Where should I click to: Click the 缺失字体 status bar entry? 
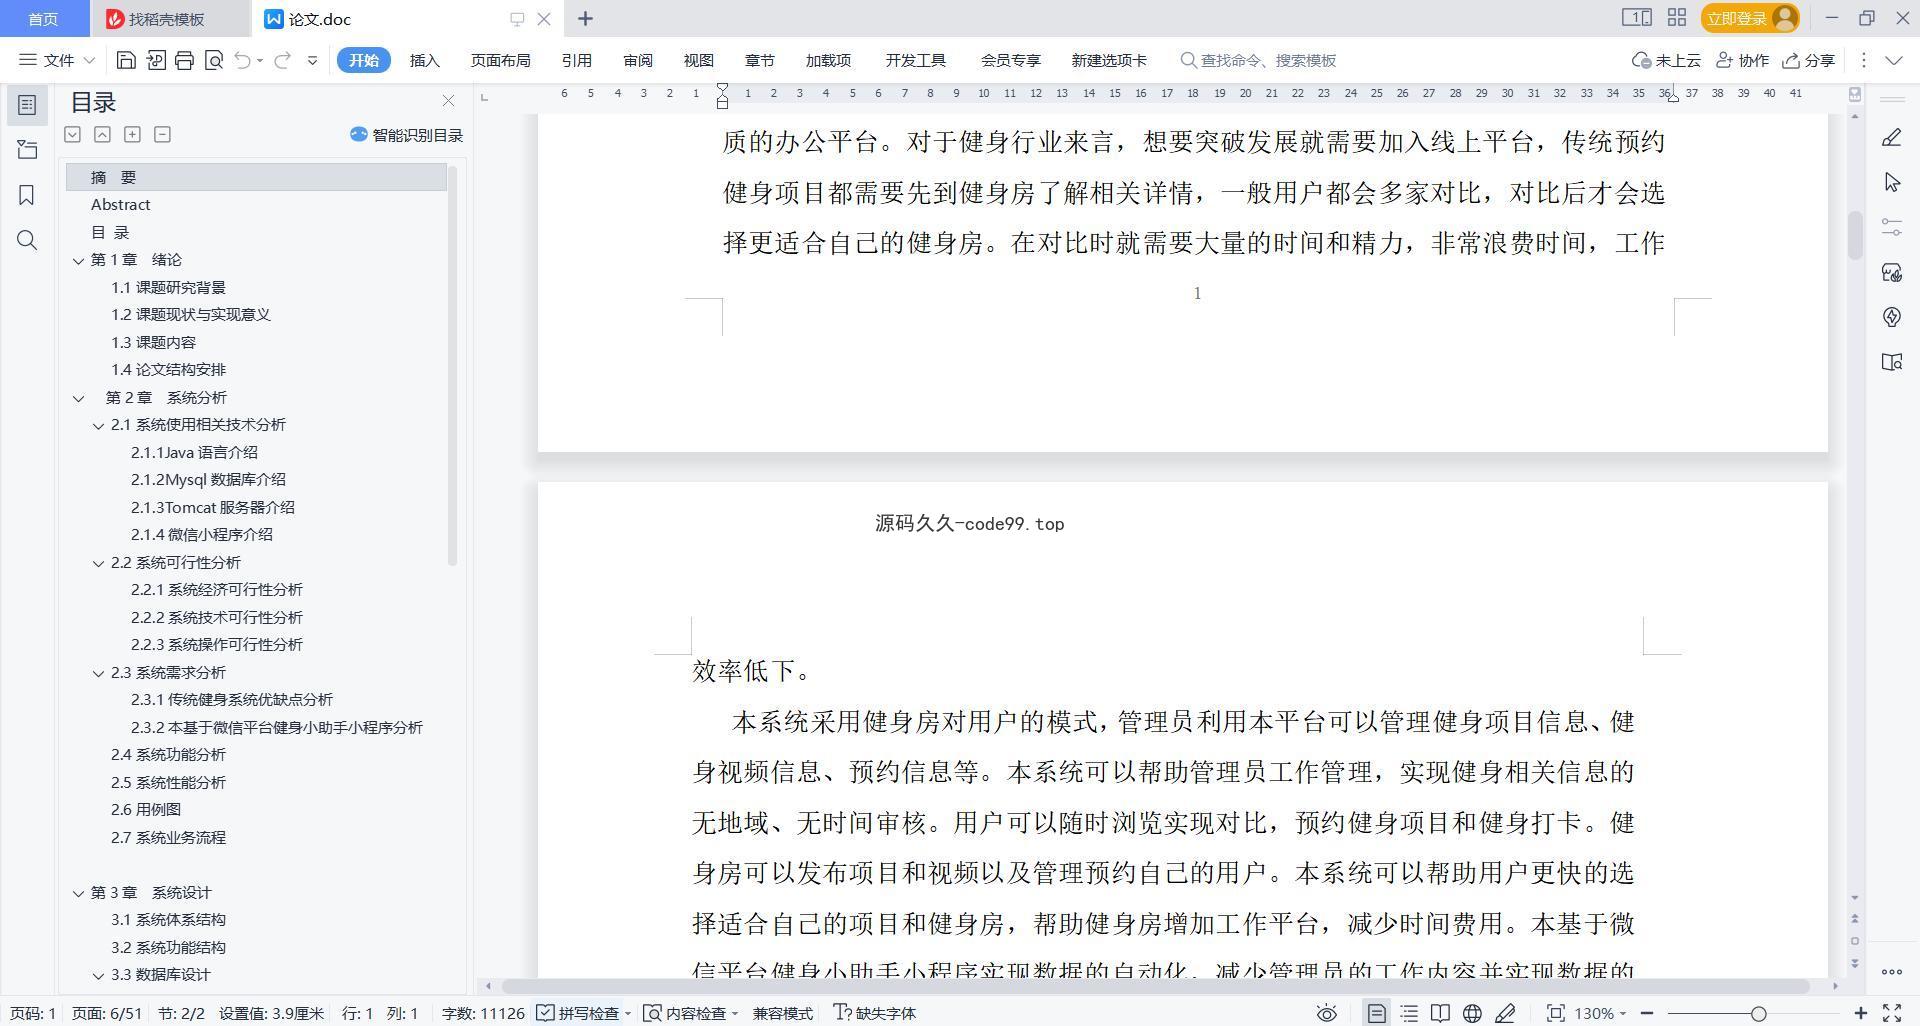click(x=875, y=1013)
